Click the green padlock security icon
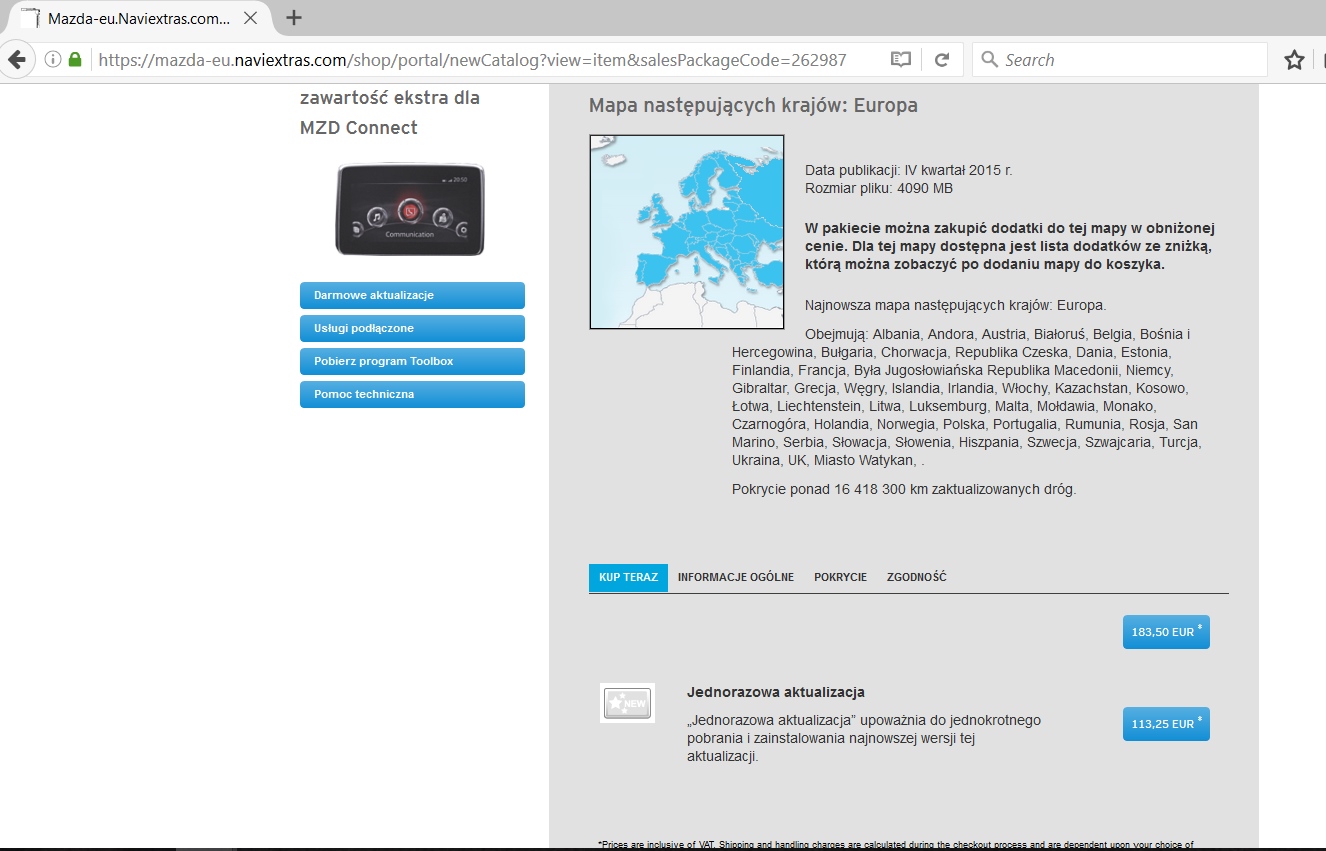The width and height of the screenshot is (1326, 851). tap(75, 60)
